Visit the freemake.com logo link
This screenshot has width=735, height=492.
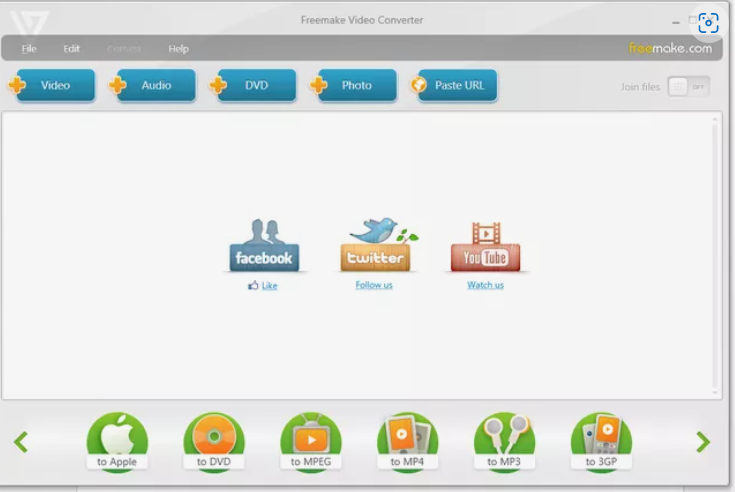(670, 48)
